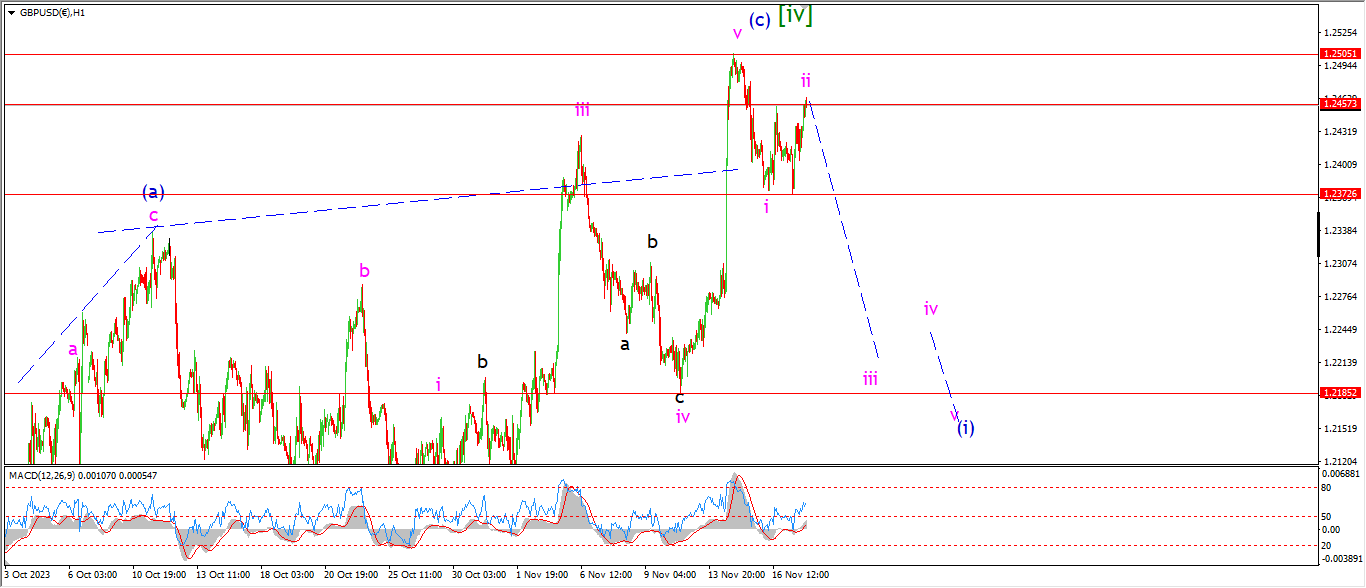Click the black a wave label
1366x588 pixels.
[x=625, y=345]
